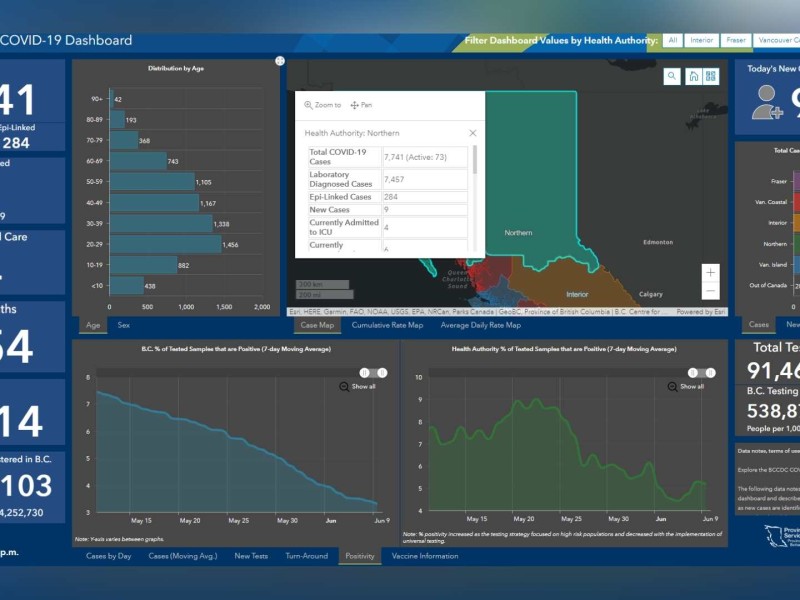Image resolution: width=800 pixels, height=600 pixels.
Task: Click Show all on Health Authority chart
Action: [x=686, y=386]
